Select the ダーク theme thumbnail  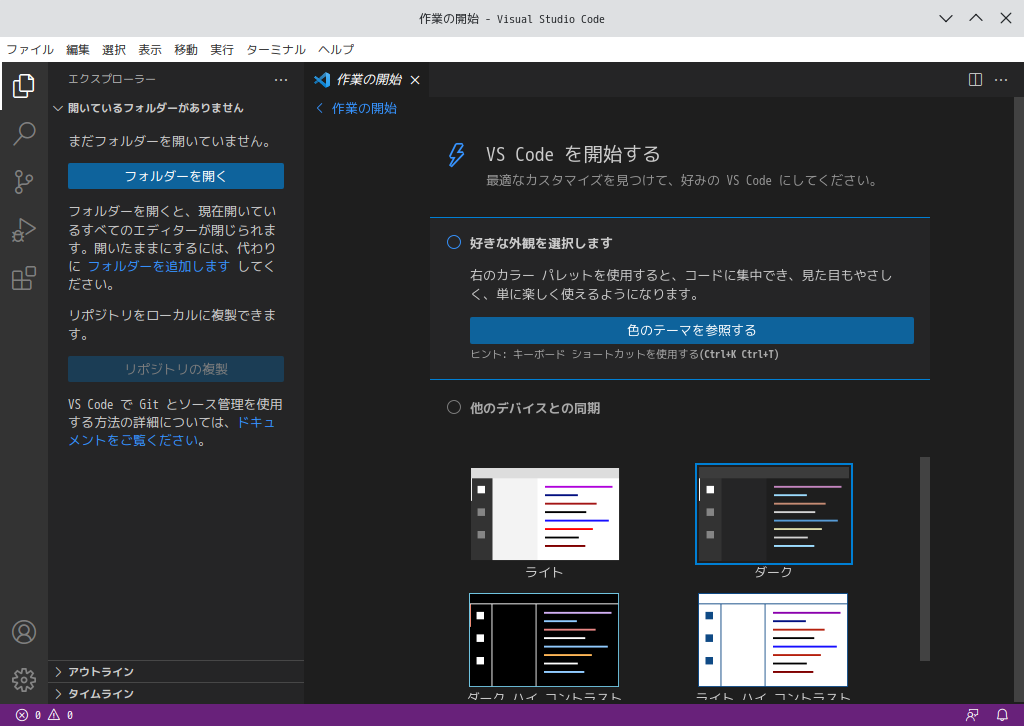click(x=773, y=513)
